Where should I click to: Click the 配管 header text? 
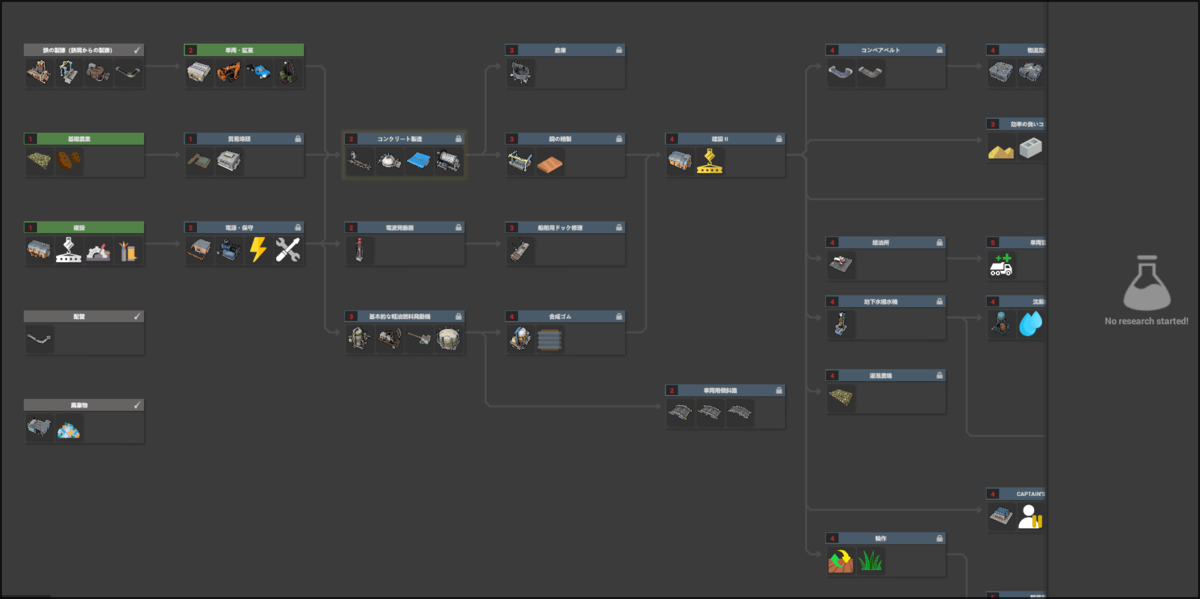(x=78, y=316)
